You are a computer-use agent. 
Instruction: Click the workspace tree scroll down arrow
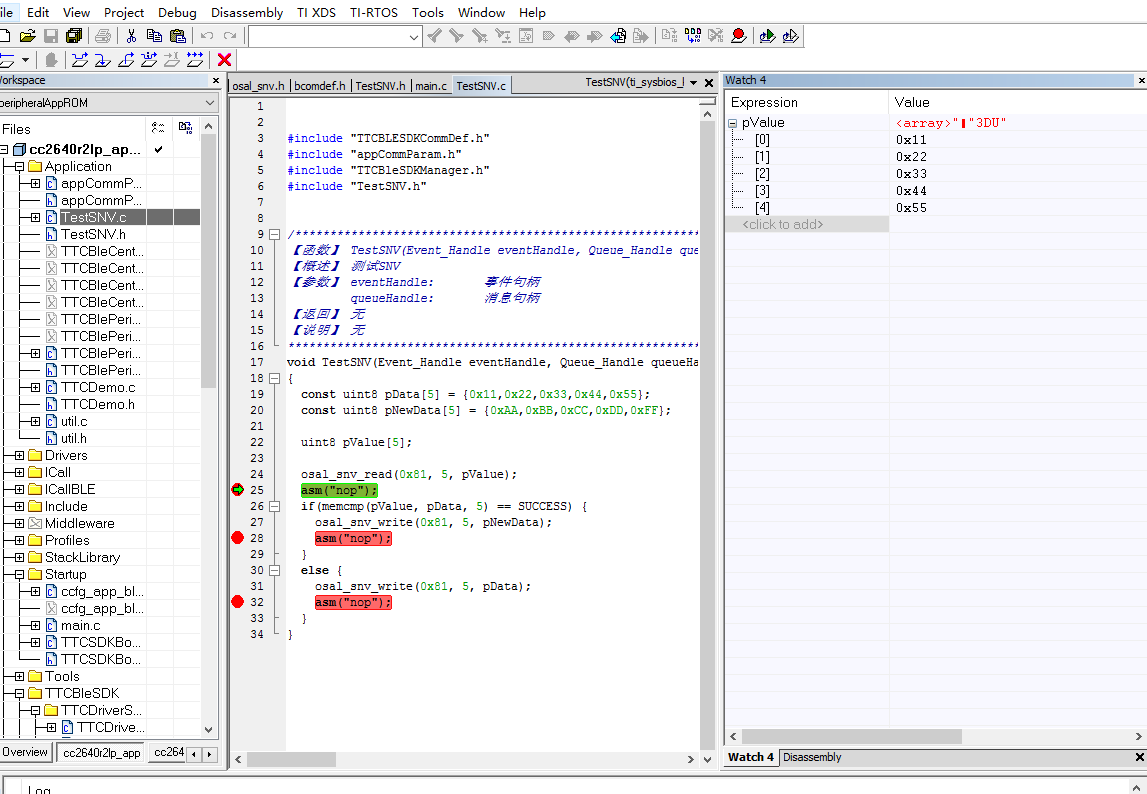[208, 730]
